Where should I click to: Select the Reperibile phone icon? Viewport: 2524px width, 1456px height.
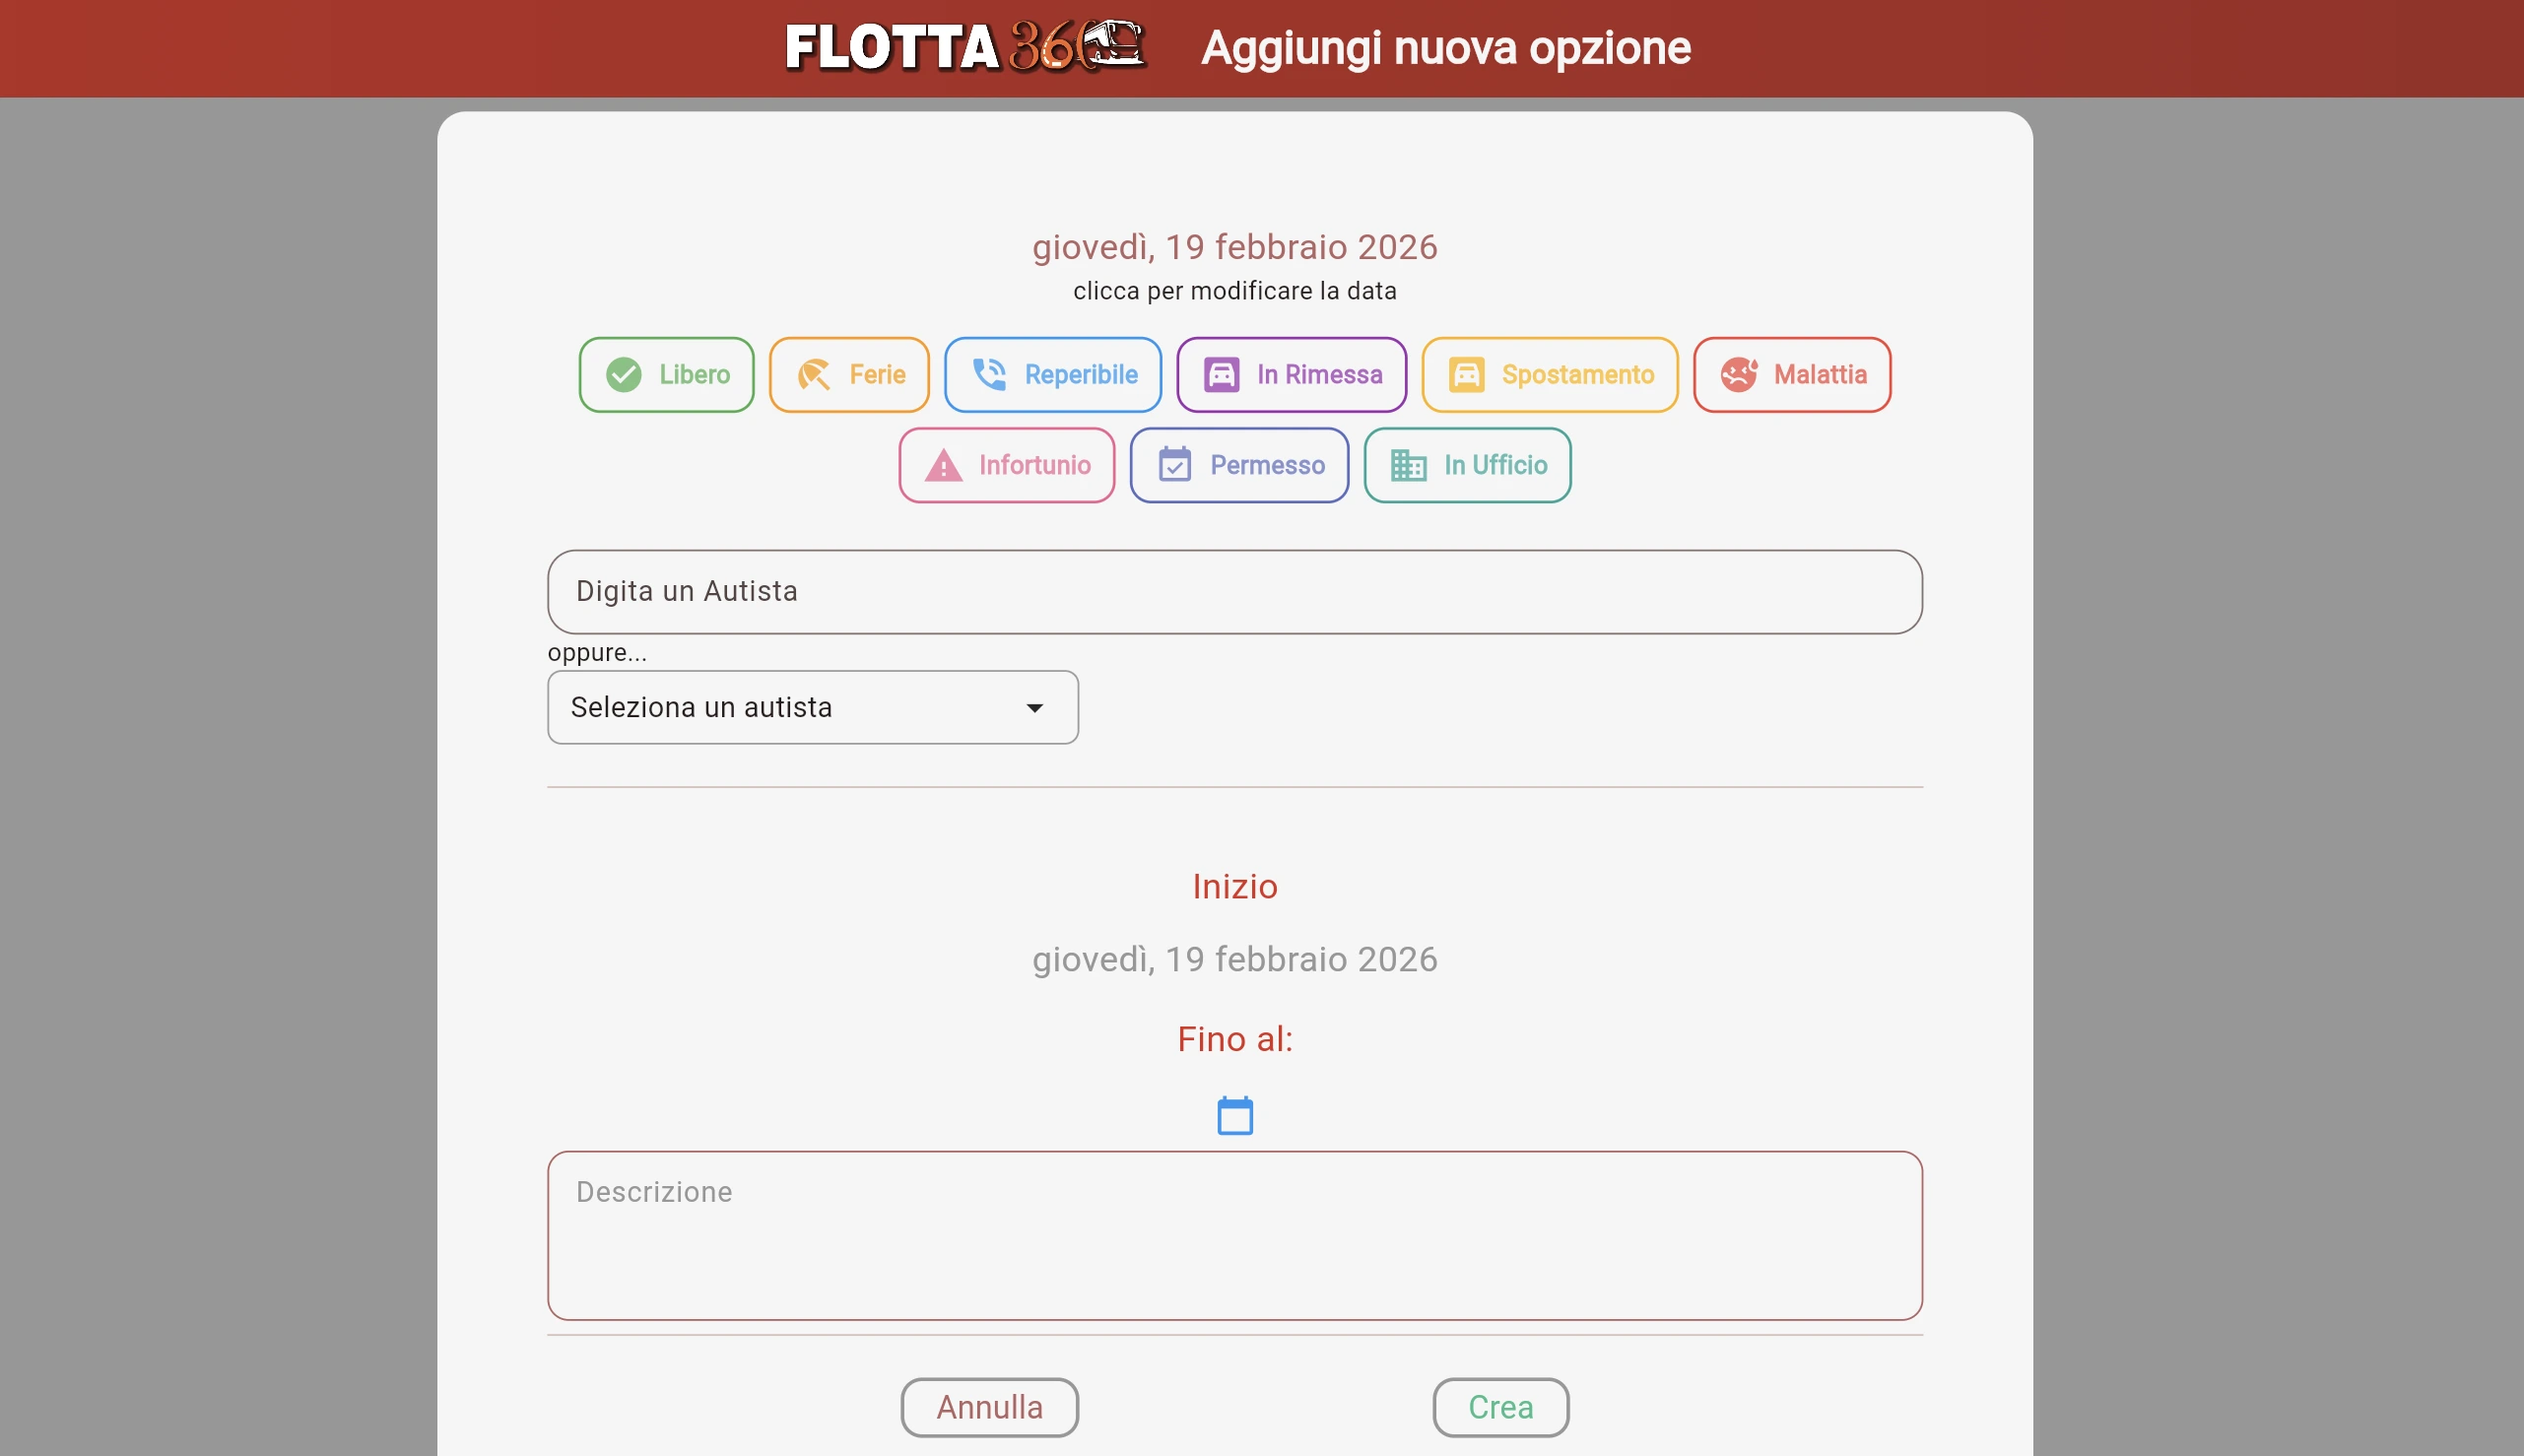(x=990, y=375)
